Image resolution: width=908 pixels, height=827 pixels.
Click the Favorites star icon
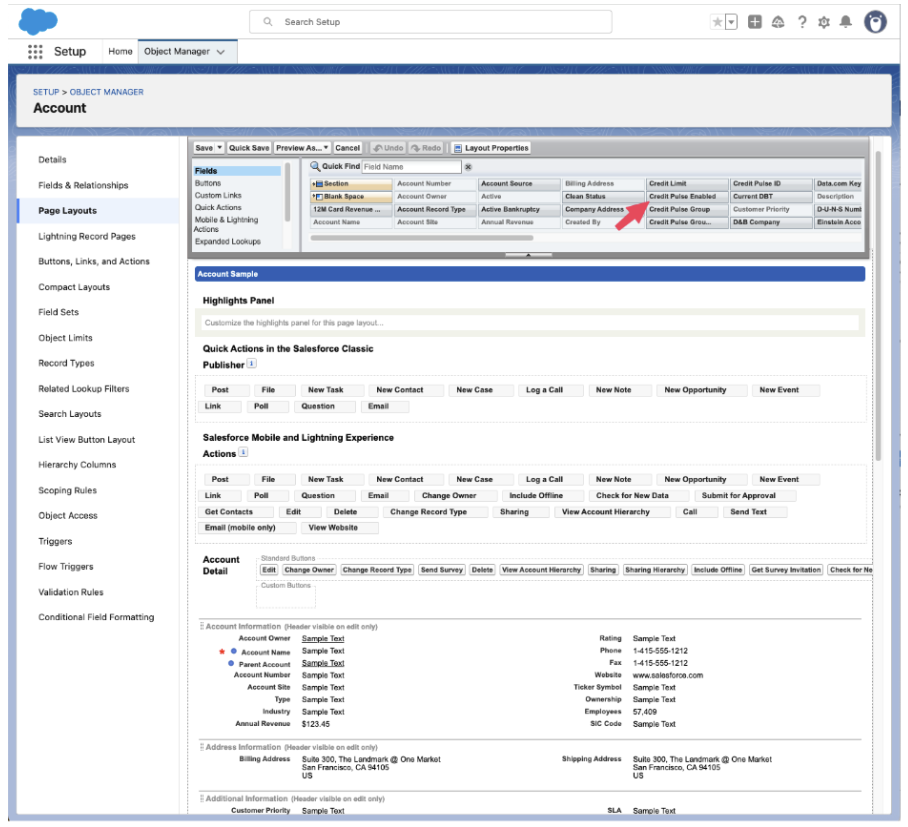(717, 22)
